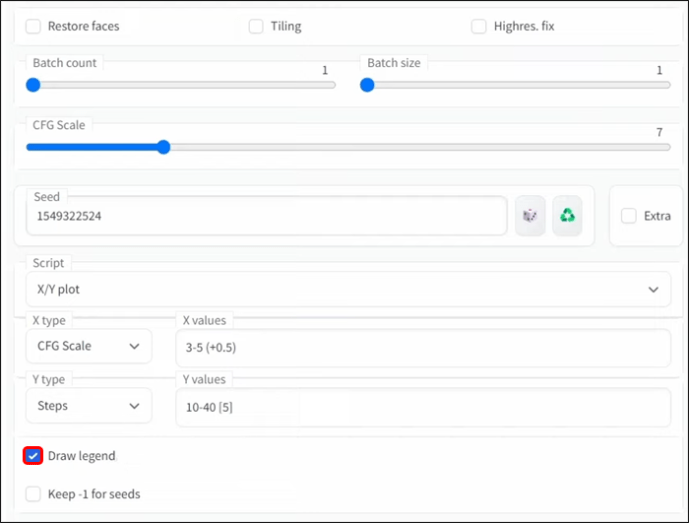Click the dice icon to randomize seed
689x523 pixels.
[x=530, y=215]
